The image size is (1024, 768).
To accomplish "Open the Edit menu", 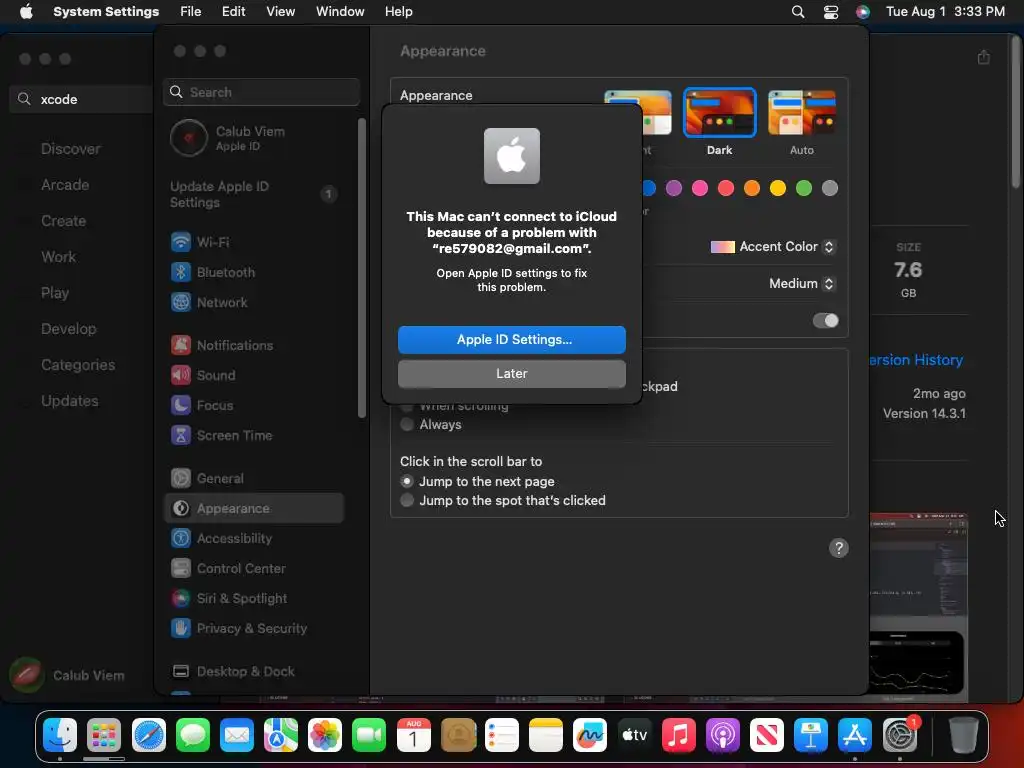I will pyautogui.click(x=233, y=12).
